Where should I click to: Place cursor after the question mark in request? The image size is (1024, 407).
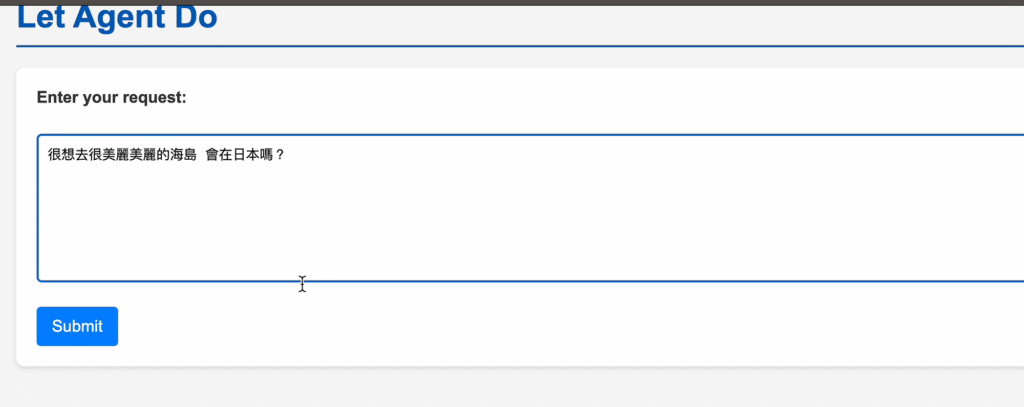click(288, 155)
